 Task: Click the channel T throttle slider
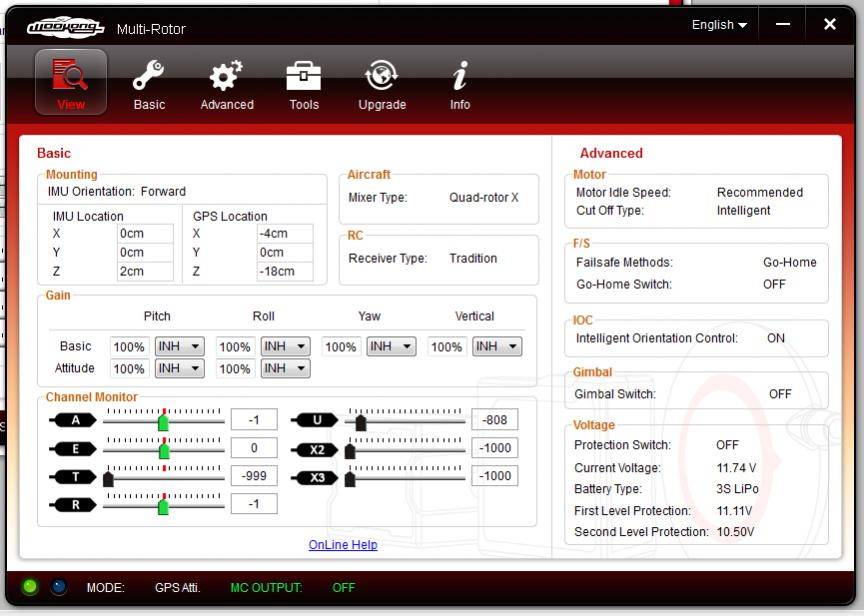[108, 478]
